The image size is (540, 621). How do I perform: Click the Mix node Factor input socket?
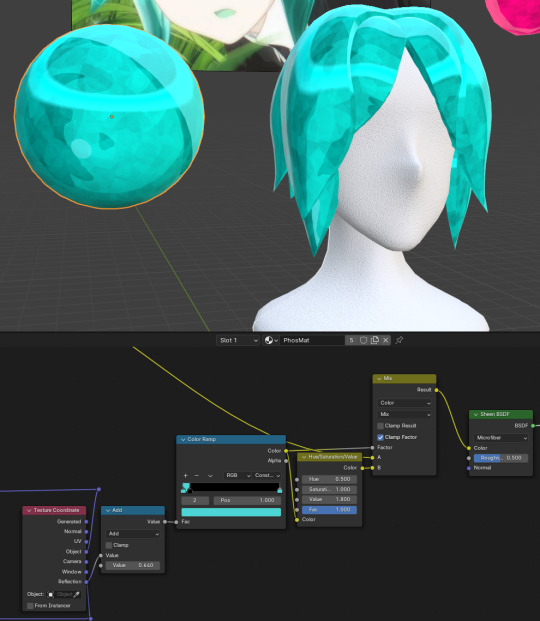point(372,448)
